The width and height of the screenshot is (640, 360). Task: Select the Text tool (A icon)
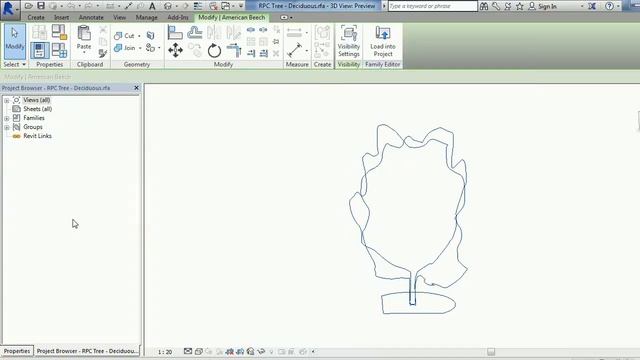(152, 6)
